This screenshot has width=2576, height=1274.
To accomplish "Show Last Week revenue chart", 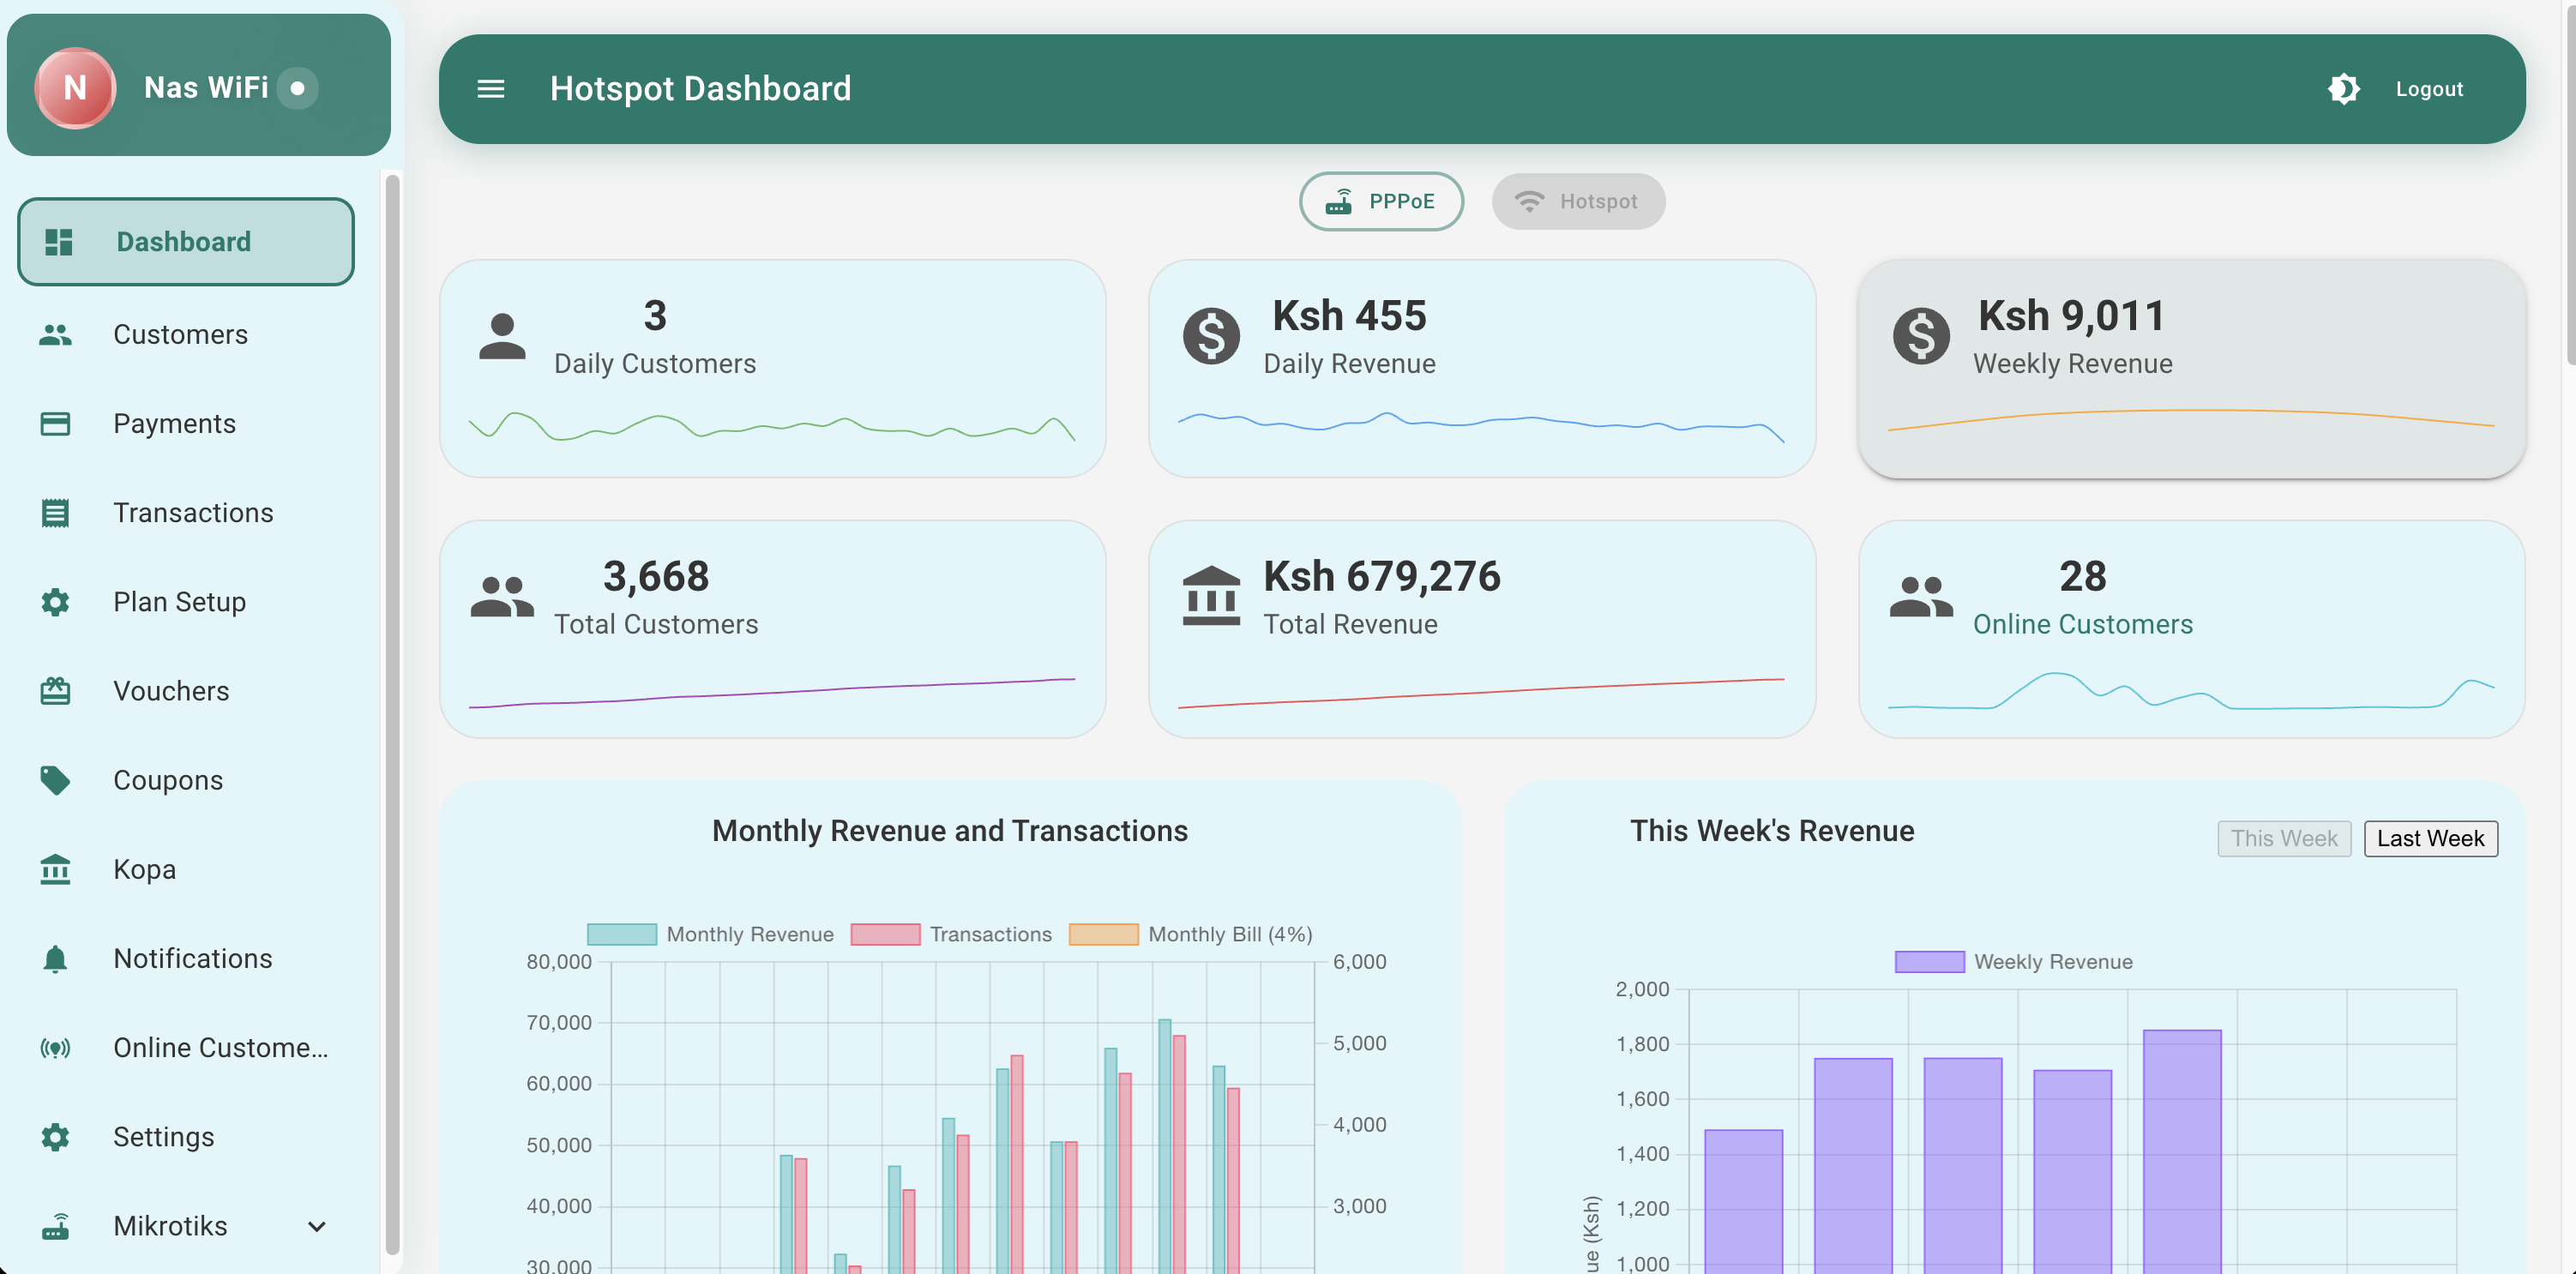I will [x=2429, y=838].
